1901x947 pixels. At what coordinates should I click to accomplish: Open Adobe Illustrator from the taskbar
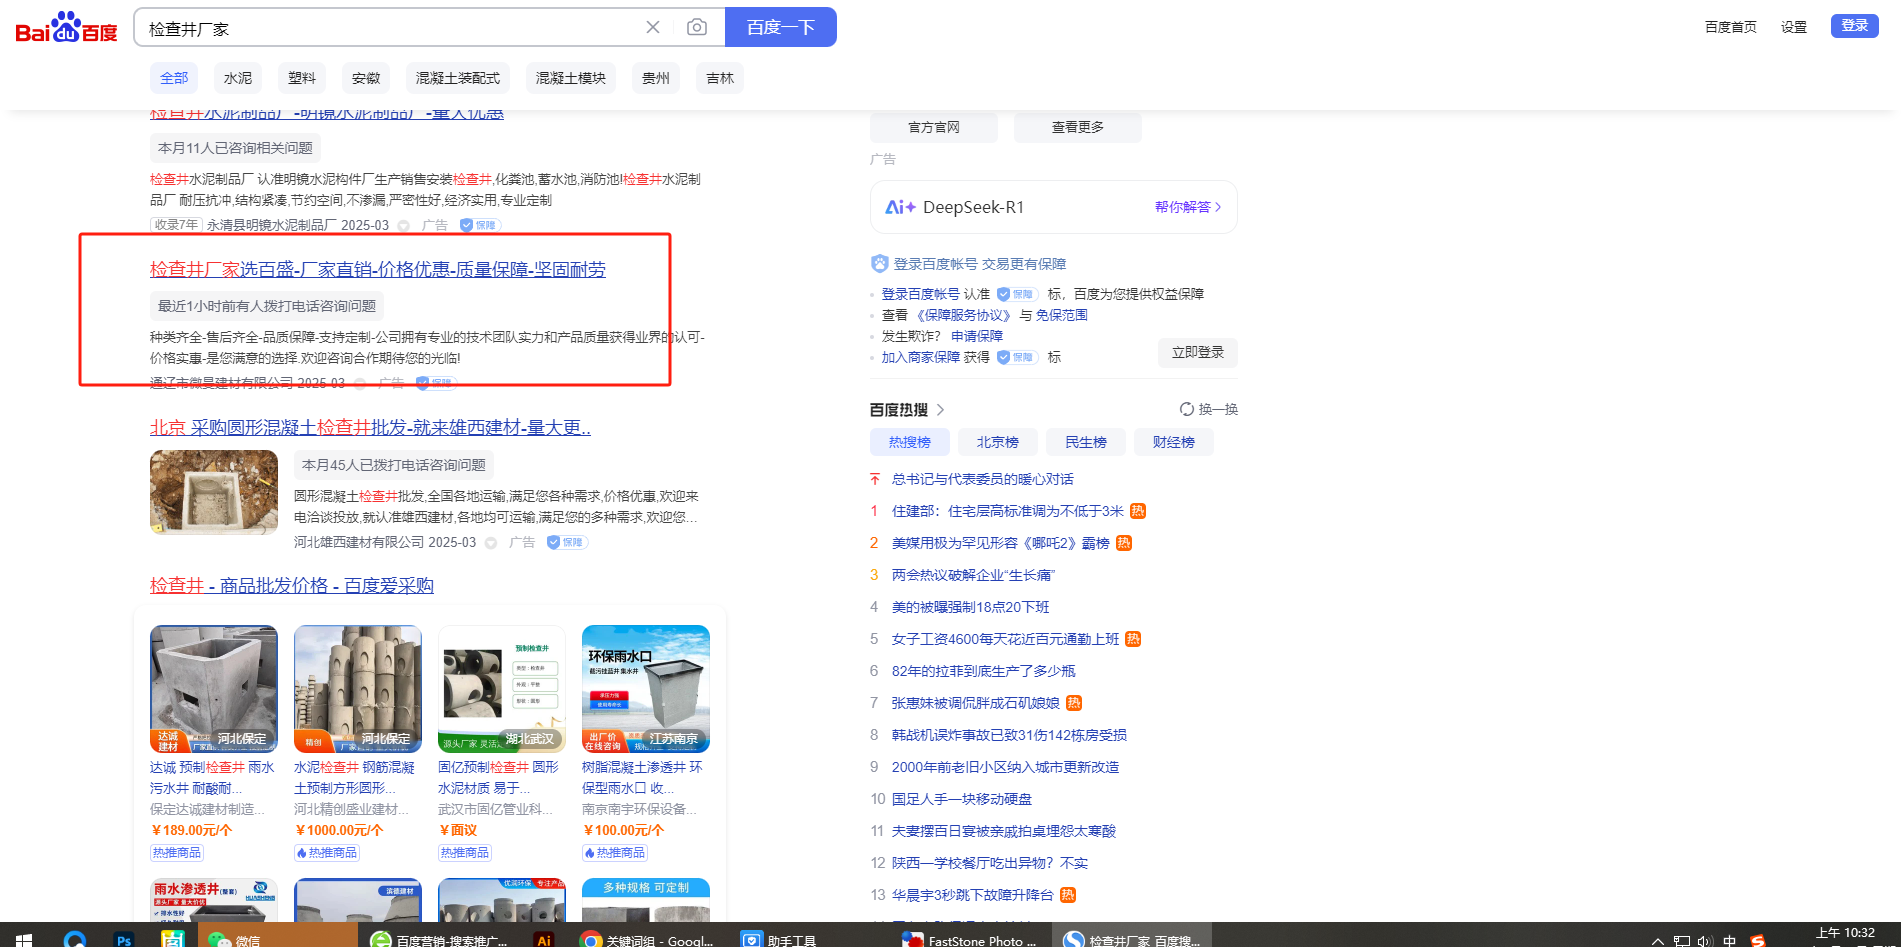pos(544,939)
